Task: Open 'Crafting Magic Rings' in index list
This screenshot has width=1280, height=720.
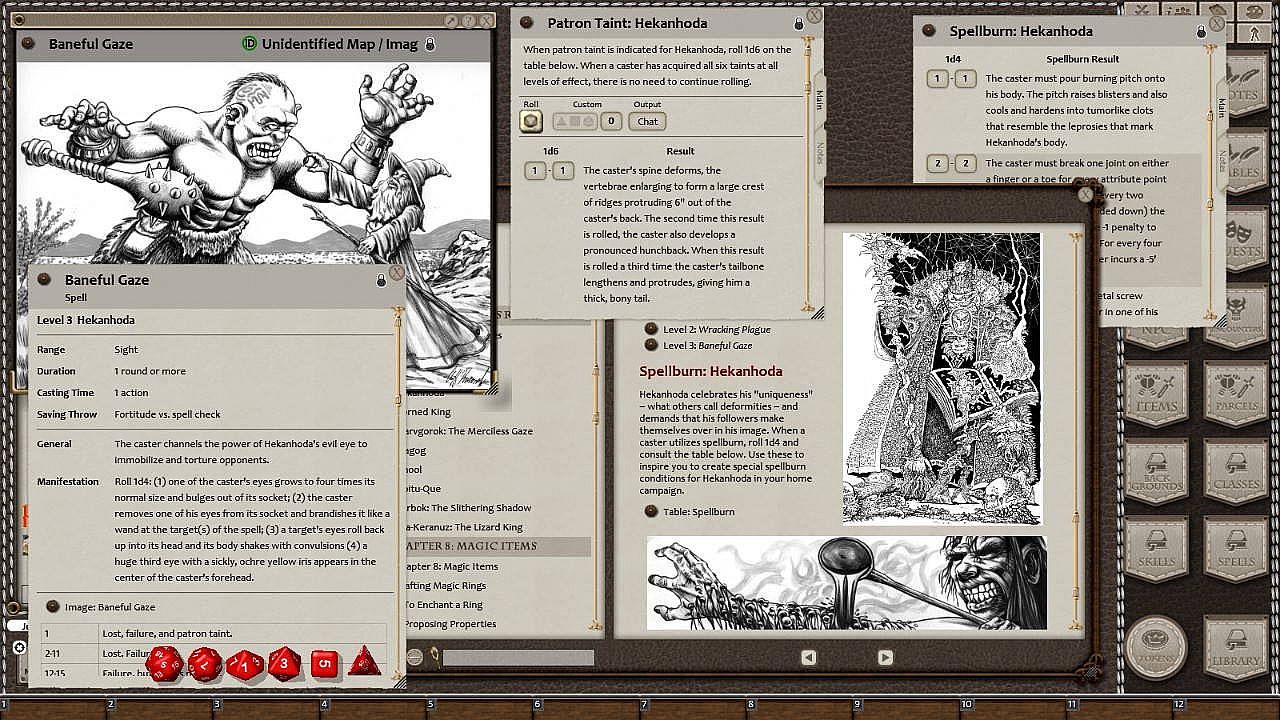Action: click(x=445, y=585)
